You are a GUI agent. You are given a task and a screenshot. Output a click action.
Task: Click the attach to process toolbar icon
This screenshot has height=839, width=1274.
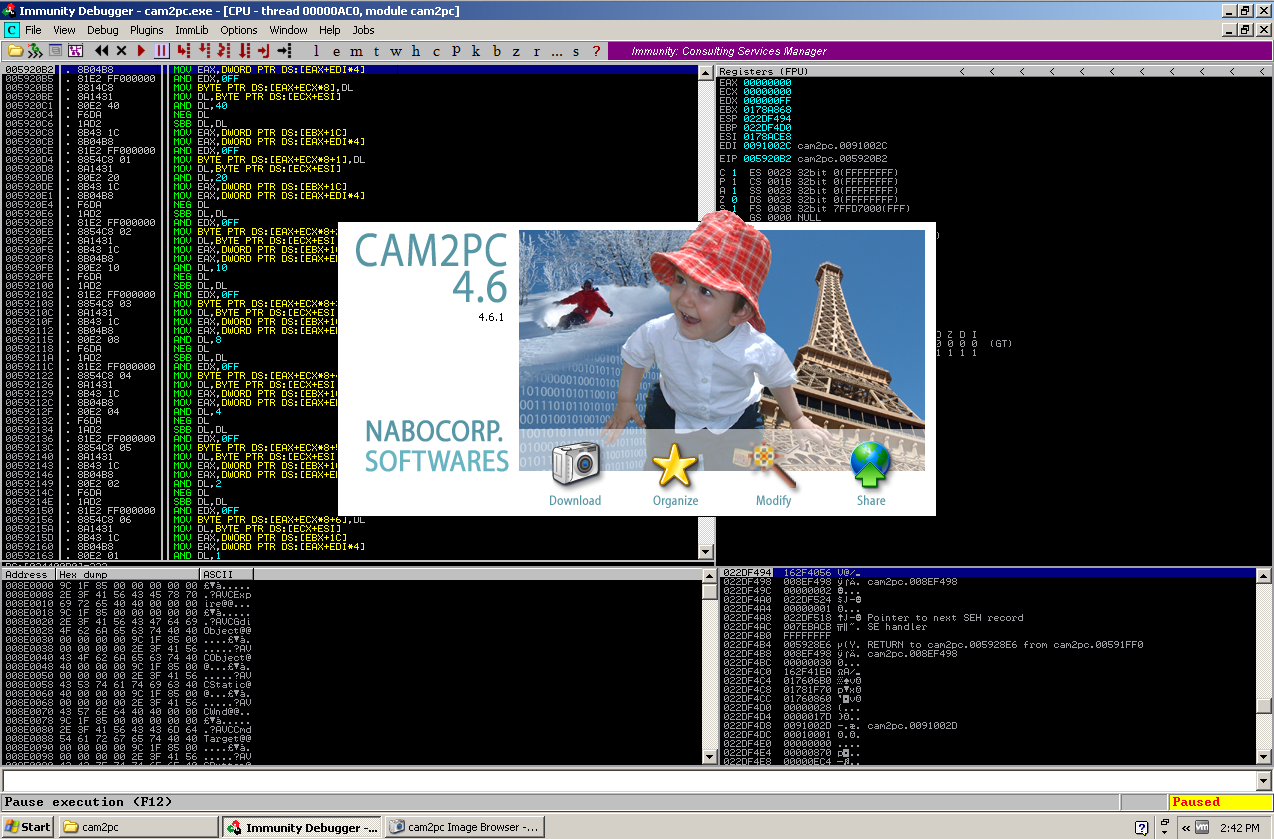(x=35, y=50)
